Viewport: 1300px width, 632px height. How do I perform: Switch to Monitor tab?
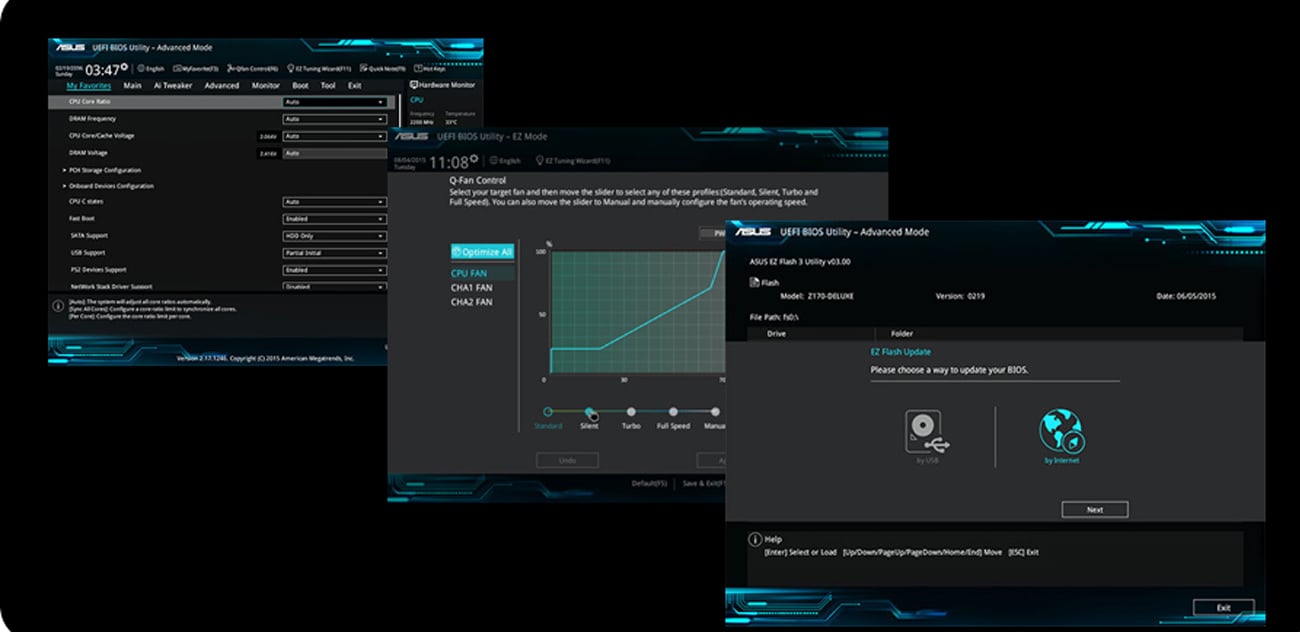click(266, 86)
